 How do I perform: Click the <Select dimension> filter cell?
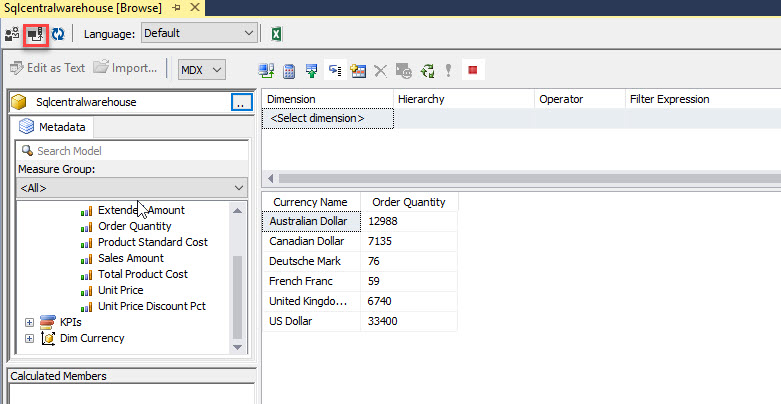tap(328, 119)
